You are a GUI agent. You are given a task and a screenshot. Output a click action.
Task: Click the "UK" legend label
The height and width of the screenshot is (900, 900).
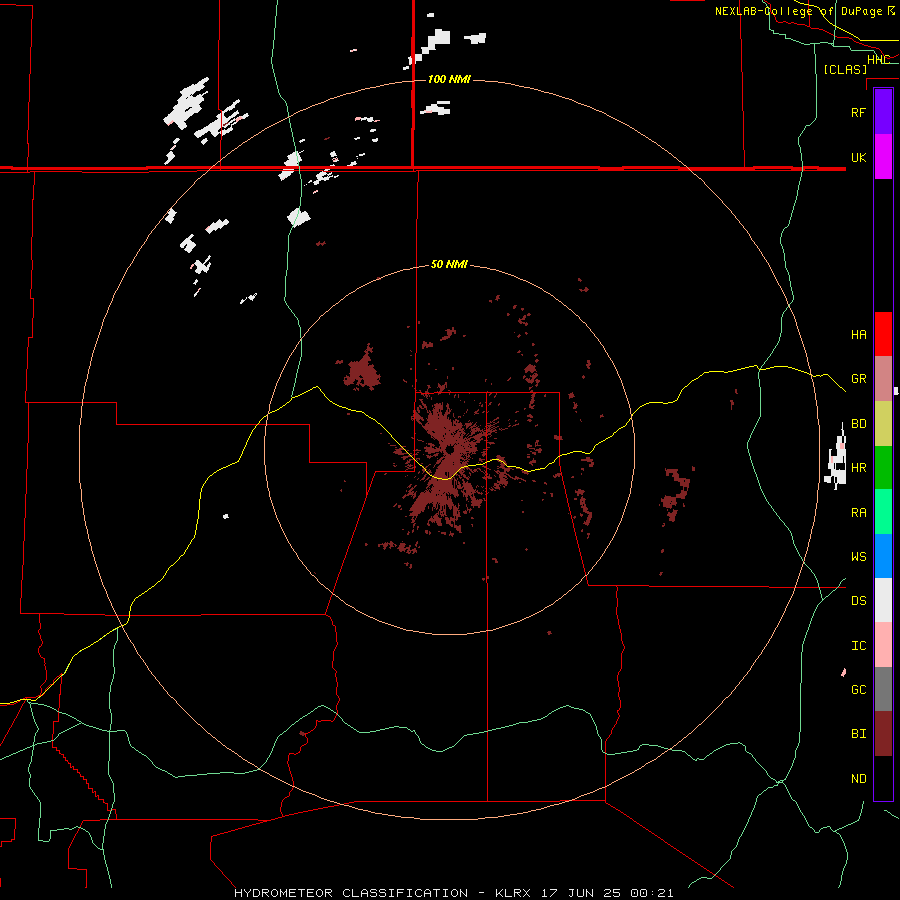pos(858,157)
